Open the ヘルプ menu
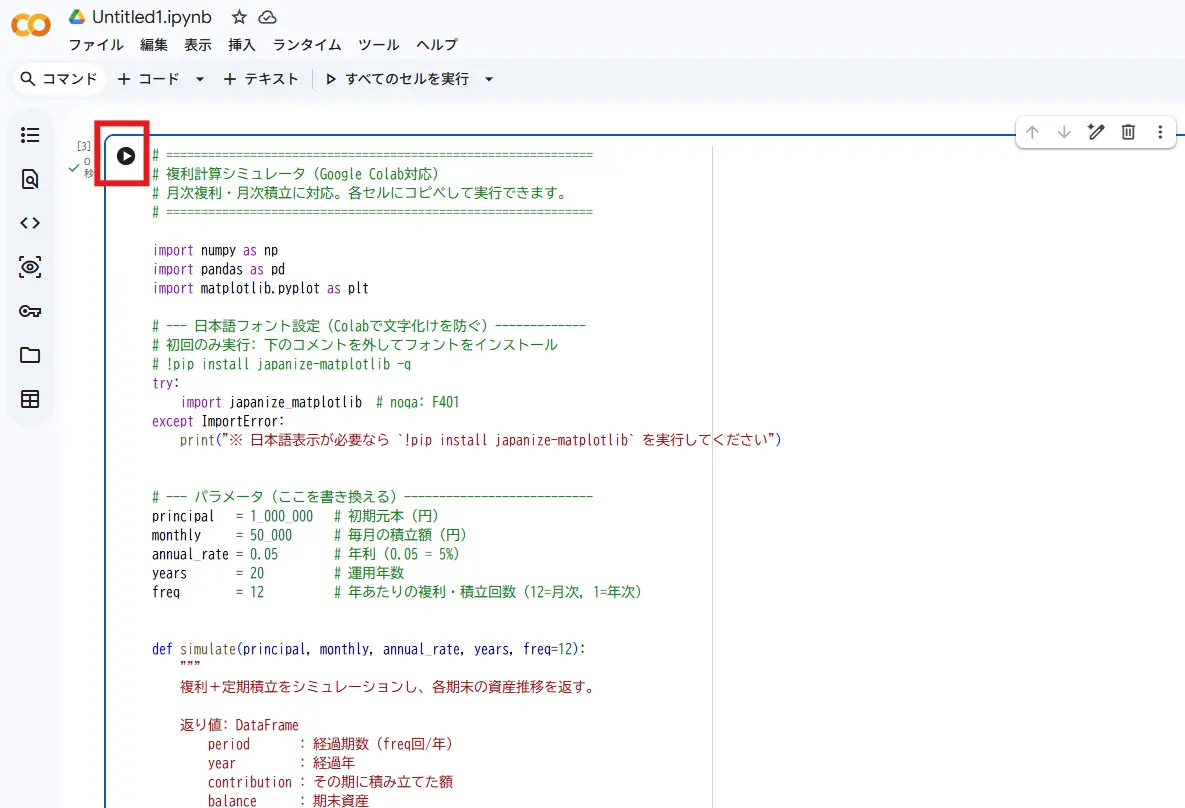This screenshot has width=1185, height=808. 437,45
